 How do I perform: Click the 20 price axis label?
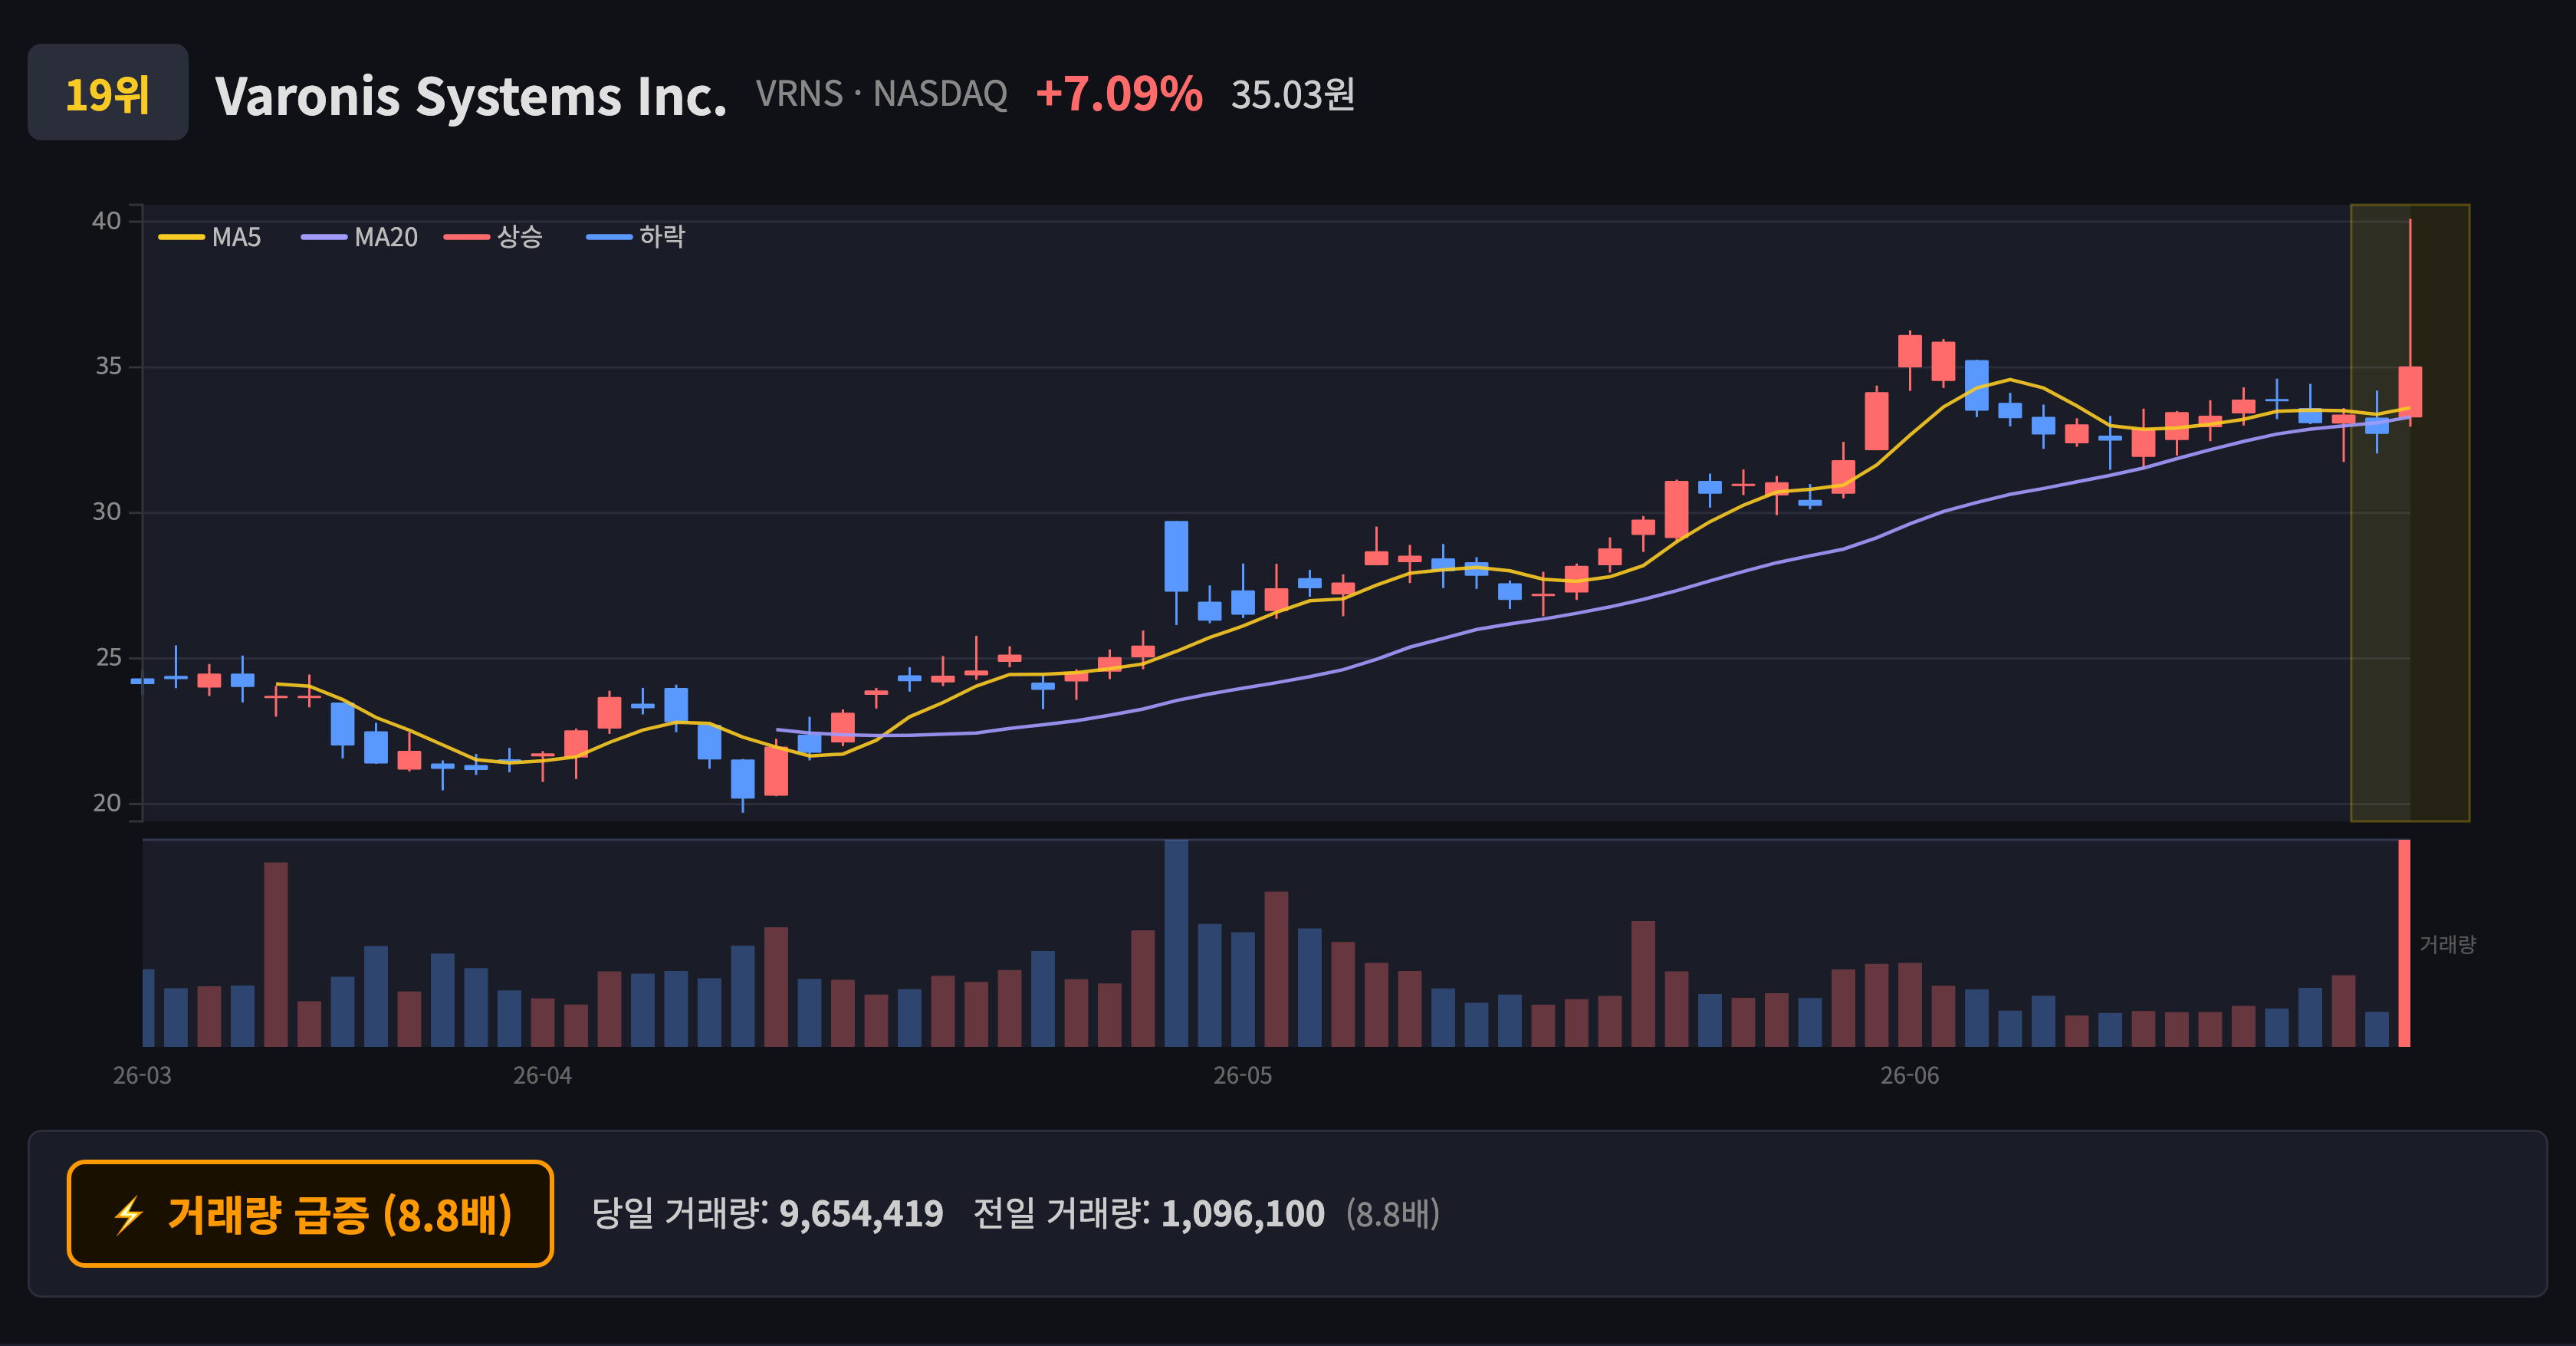pos(106,803)
